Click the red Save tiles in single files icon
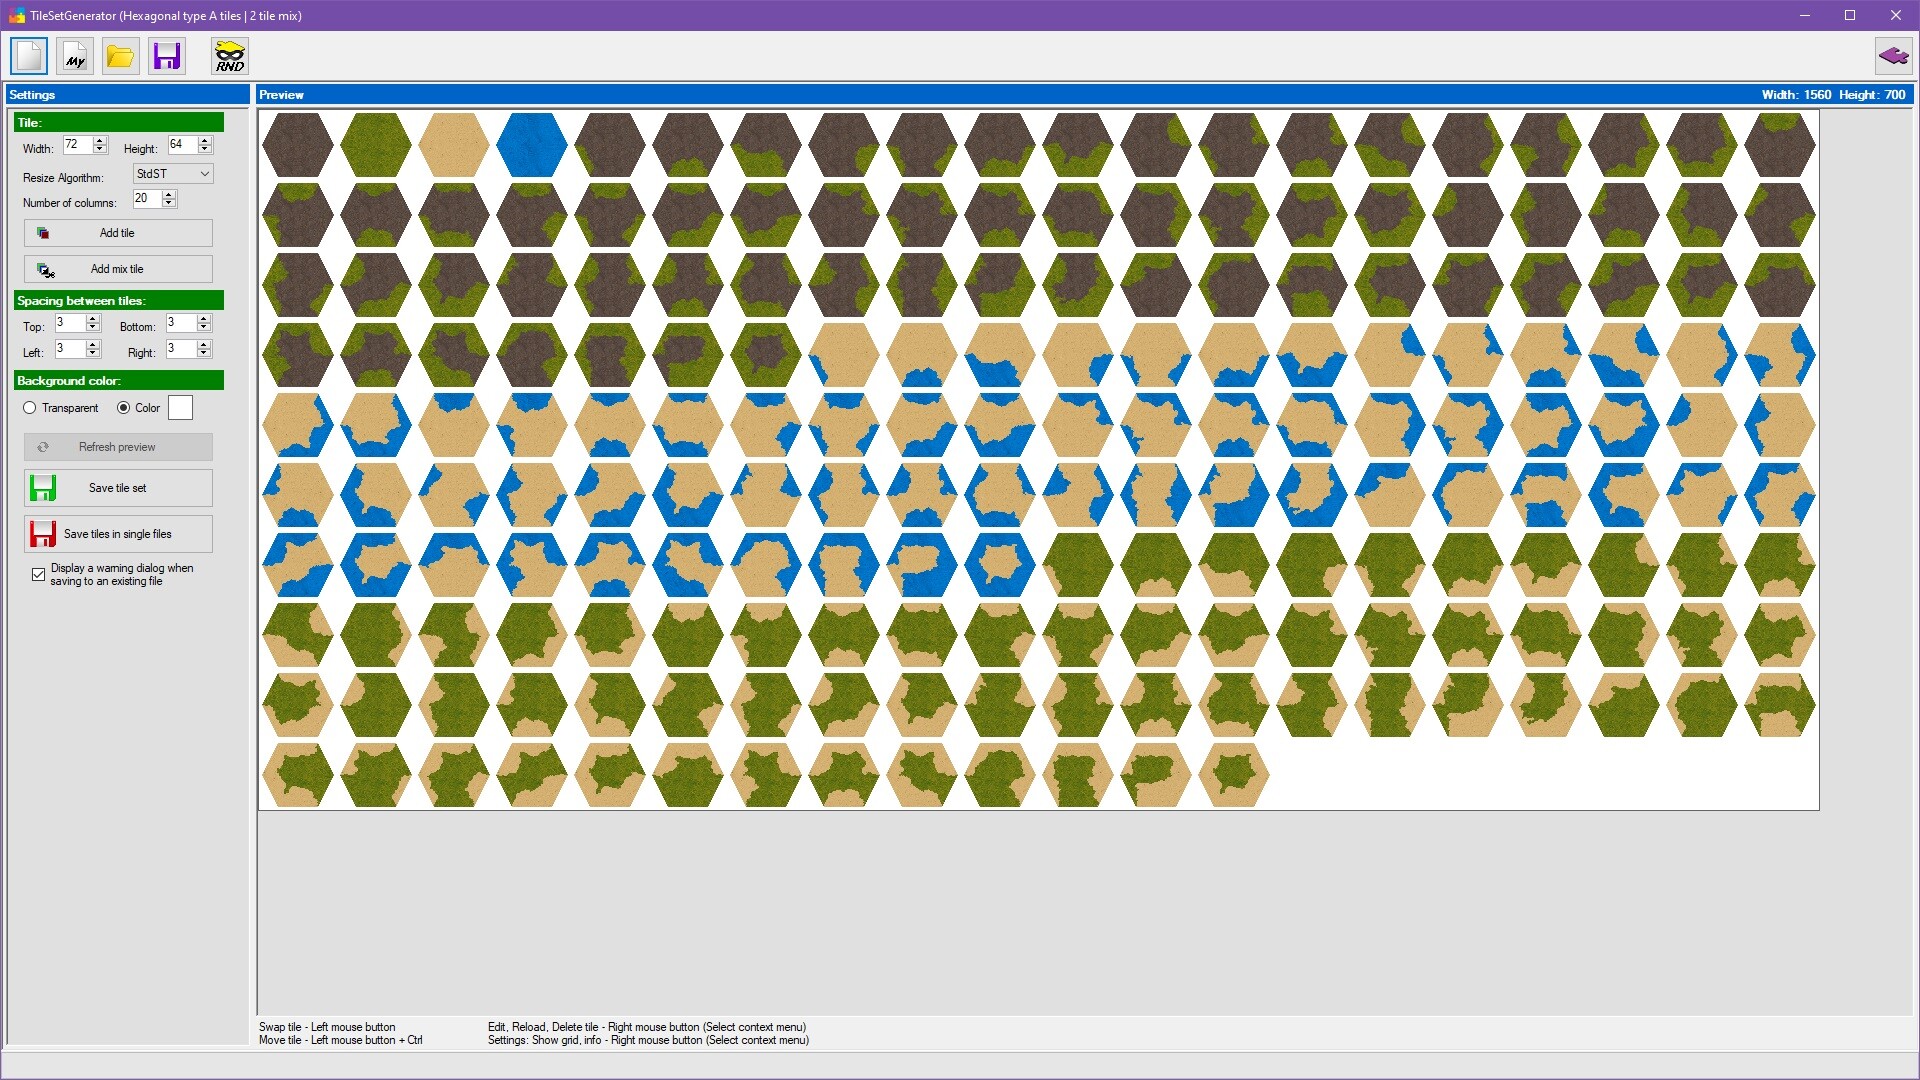The height and width of the screenshot is (1080, 1920). click(43, 534)
